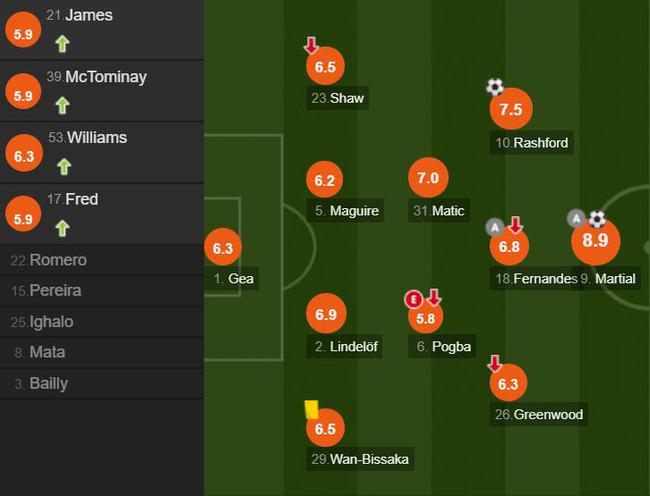Image resolution: width=650 pixels, height=496 pixels.
Task: Click the assist badge above Martial
Action: pyautogui.click(x=576, y=218)
